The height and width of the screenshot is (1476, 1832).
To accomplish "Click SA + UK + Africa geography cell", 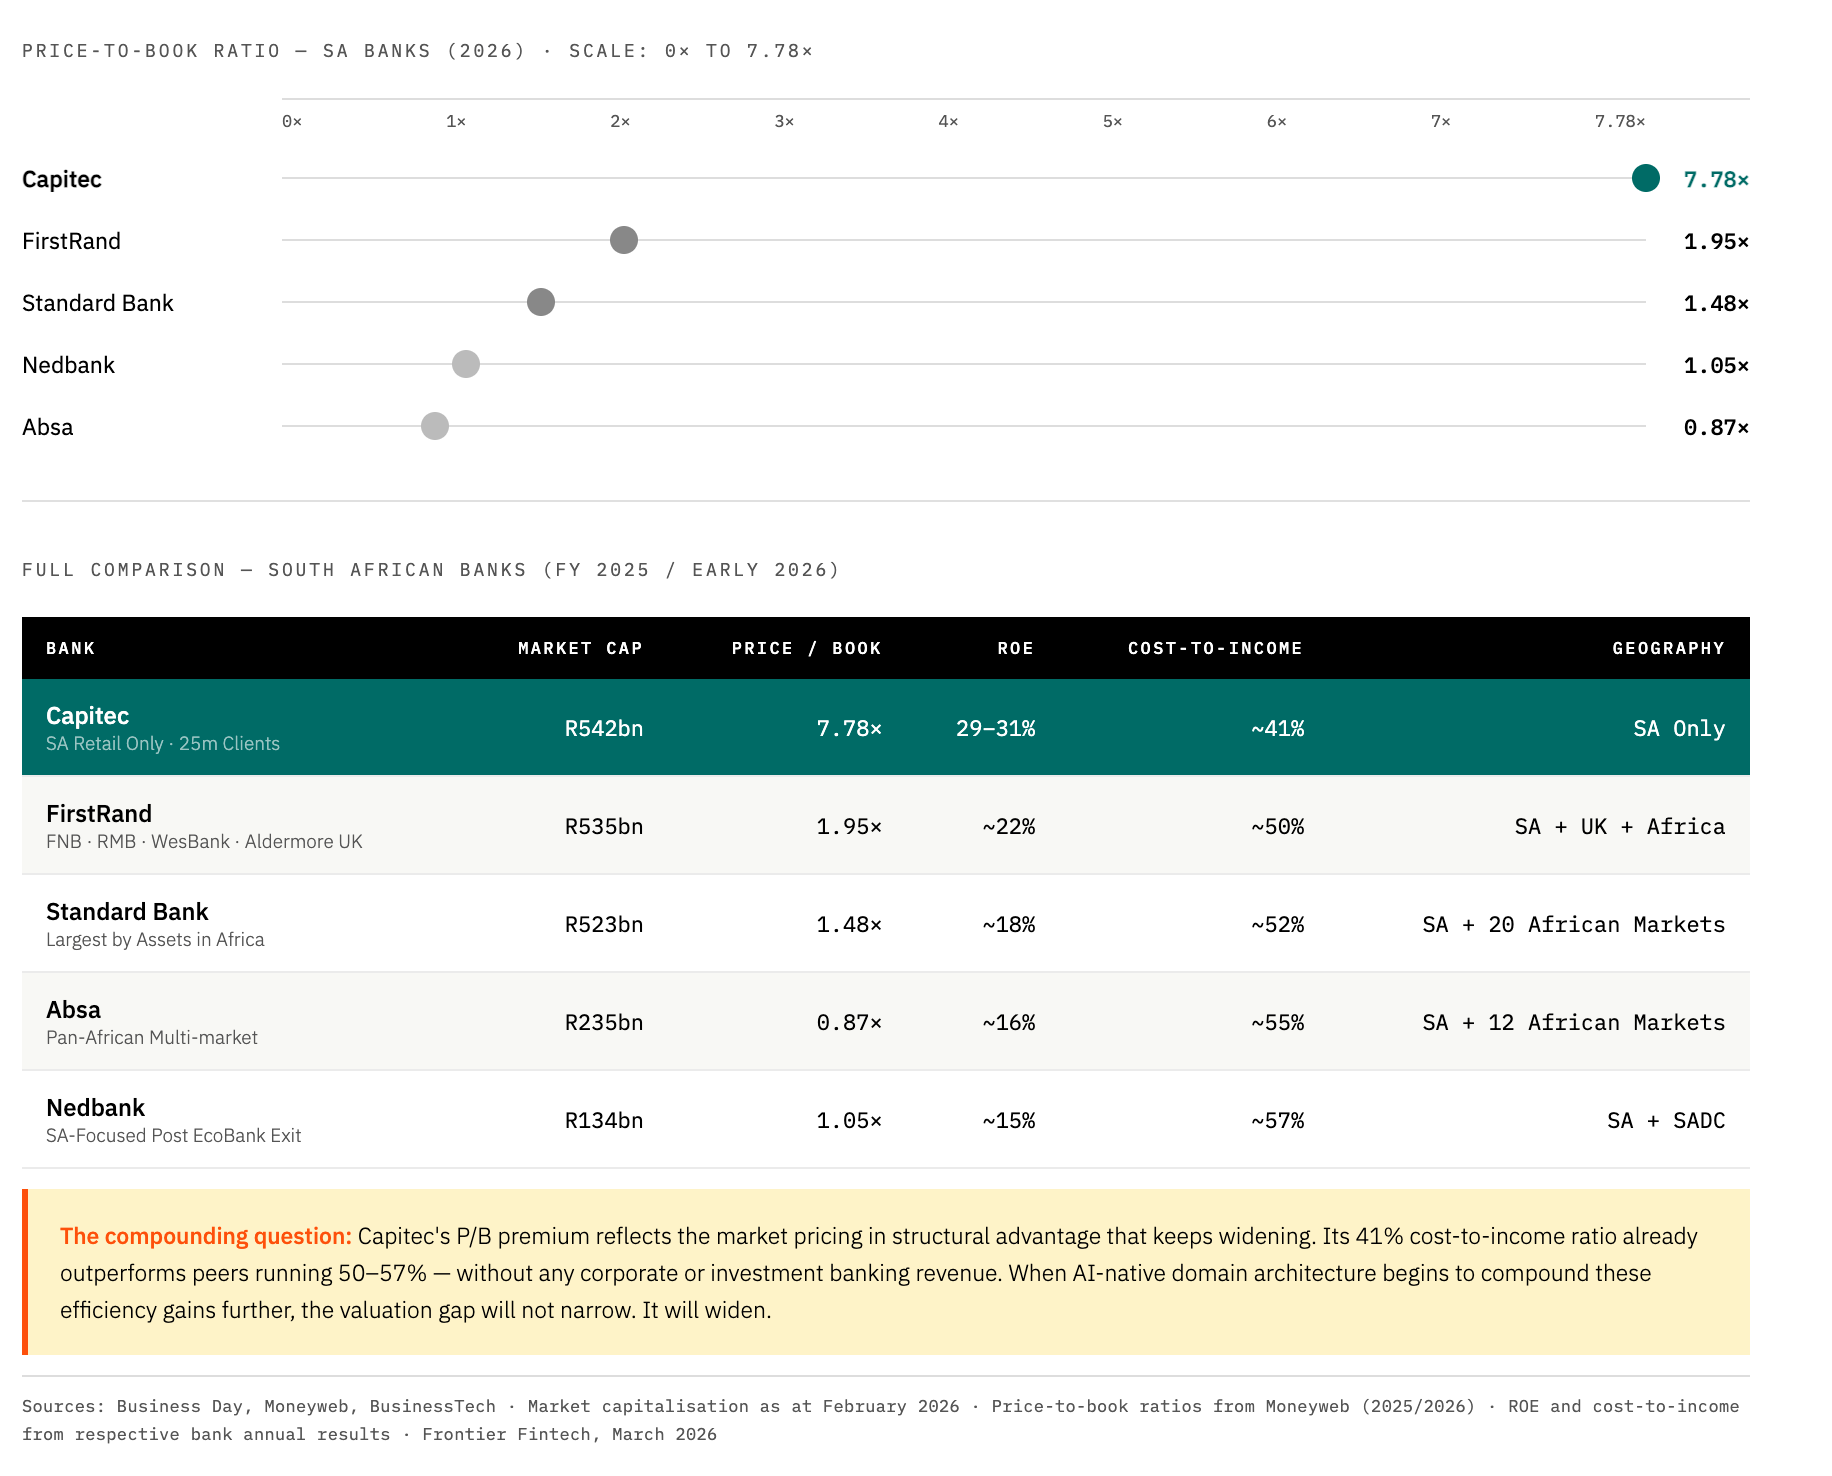I will (x=1619, y=826).
